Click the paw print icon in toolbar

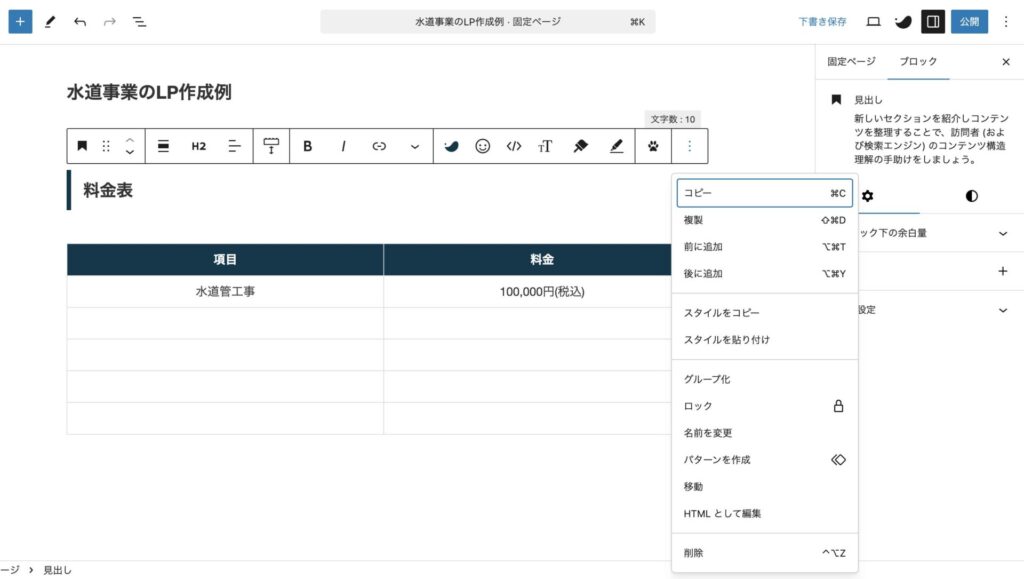(x=653, y=146)
